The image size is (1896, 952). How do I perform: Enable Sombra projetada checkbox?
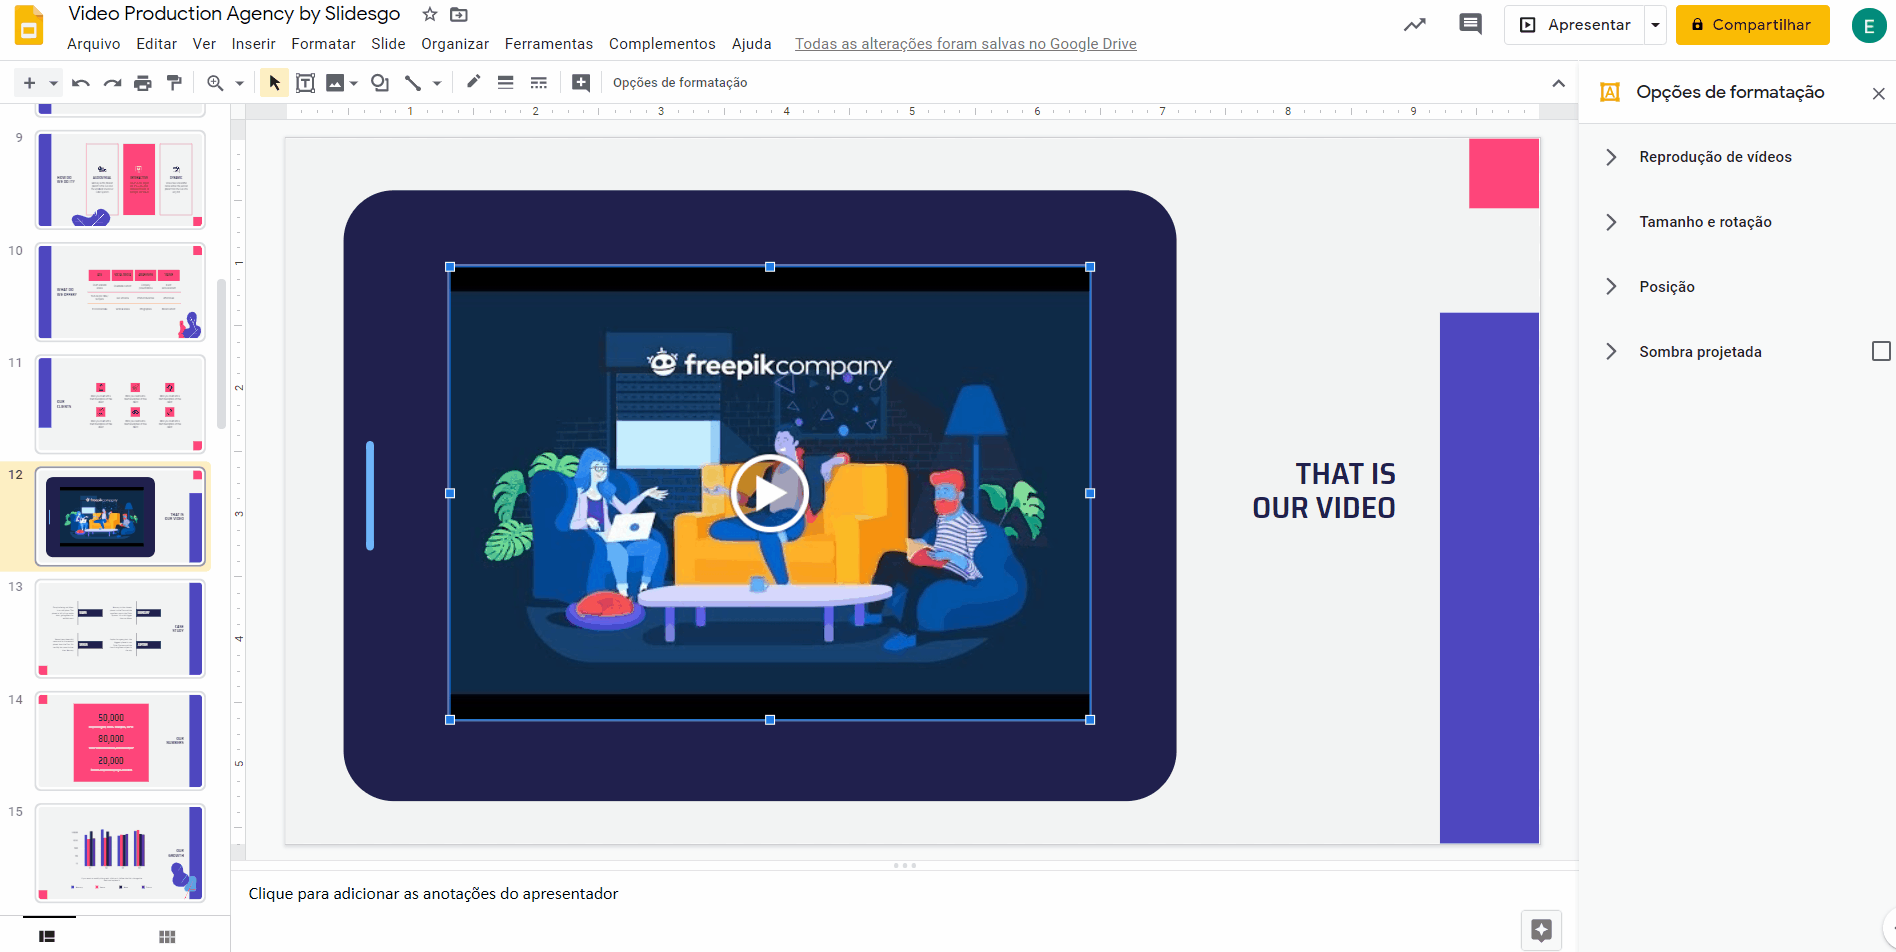1881,351
